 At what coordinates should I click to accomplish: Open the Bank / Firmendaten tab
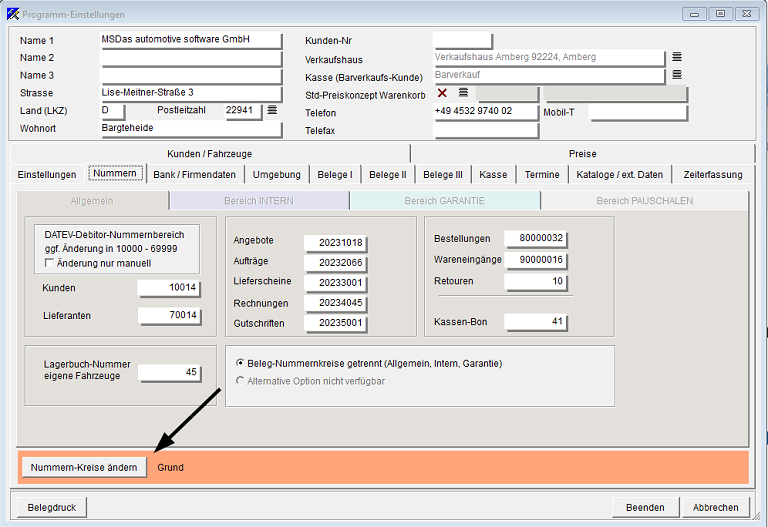(194, 174)
